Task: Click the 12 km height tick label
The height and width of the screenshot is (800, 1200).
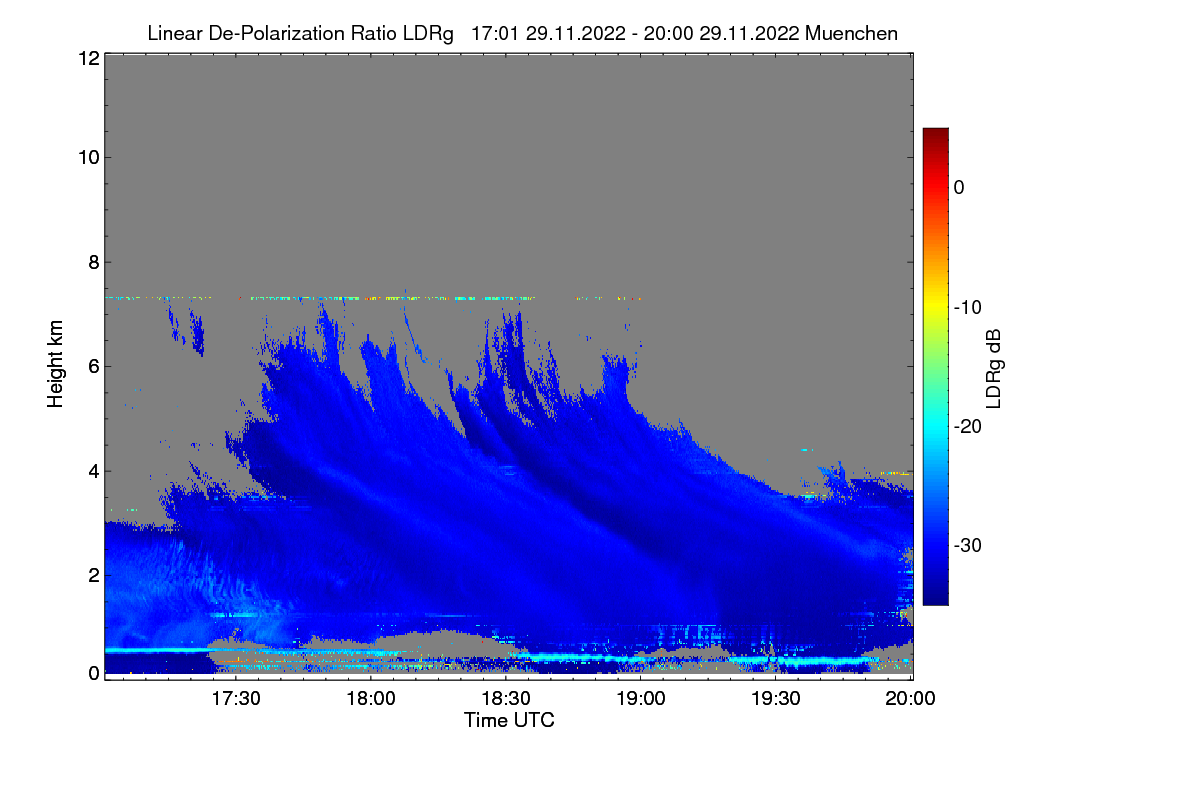Action: [x=88, y=58]
